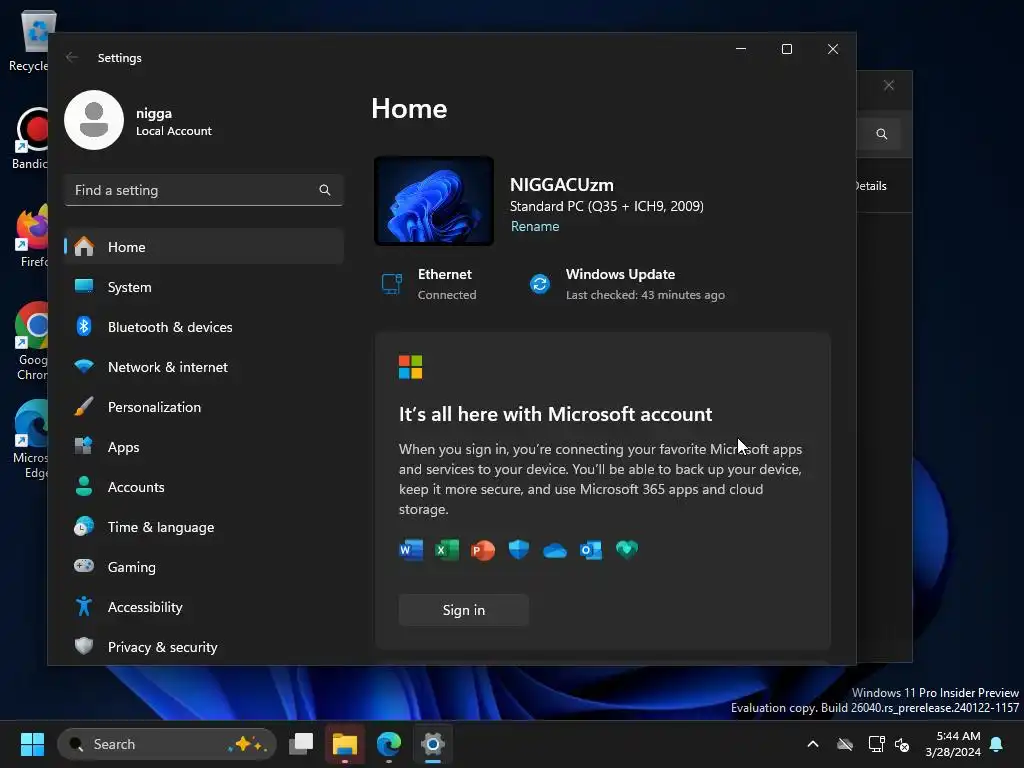Click the Accessibility figure icon
Screen dimensions: 1024x768
coord(84,606)
